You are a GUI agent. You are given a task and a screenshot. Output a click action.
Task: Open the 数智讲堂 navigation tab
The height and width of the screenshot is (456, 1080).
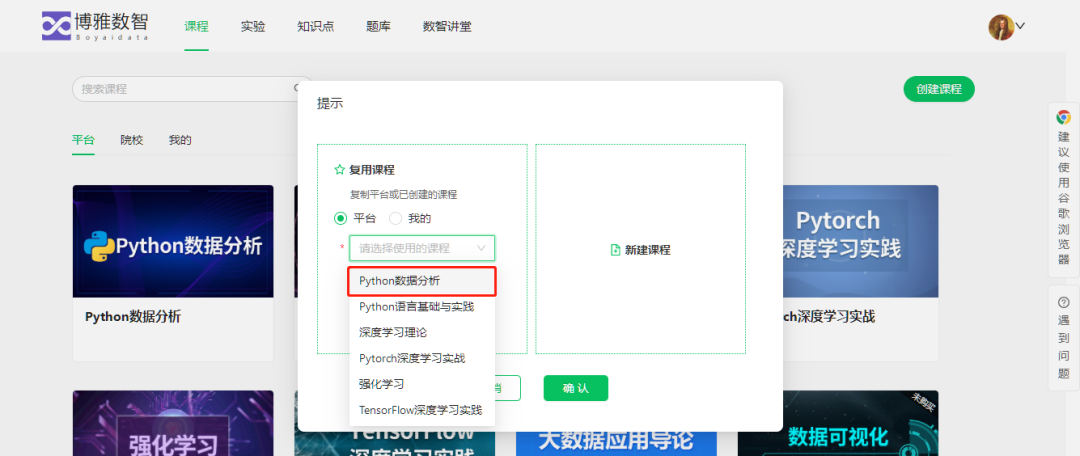click(447, 27)
